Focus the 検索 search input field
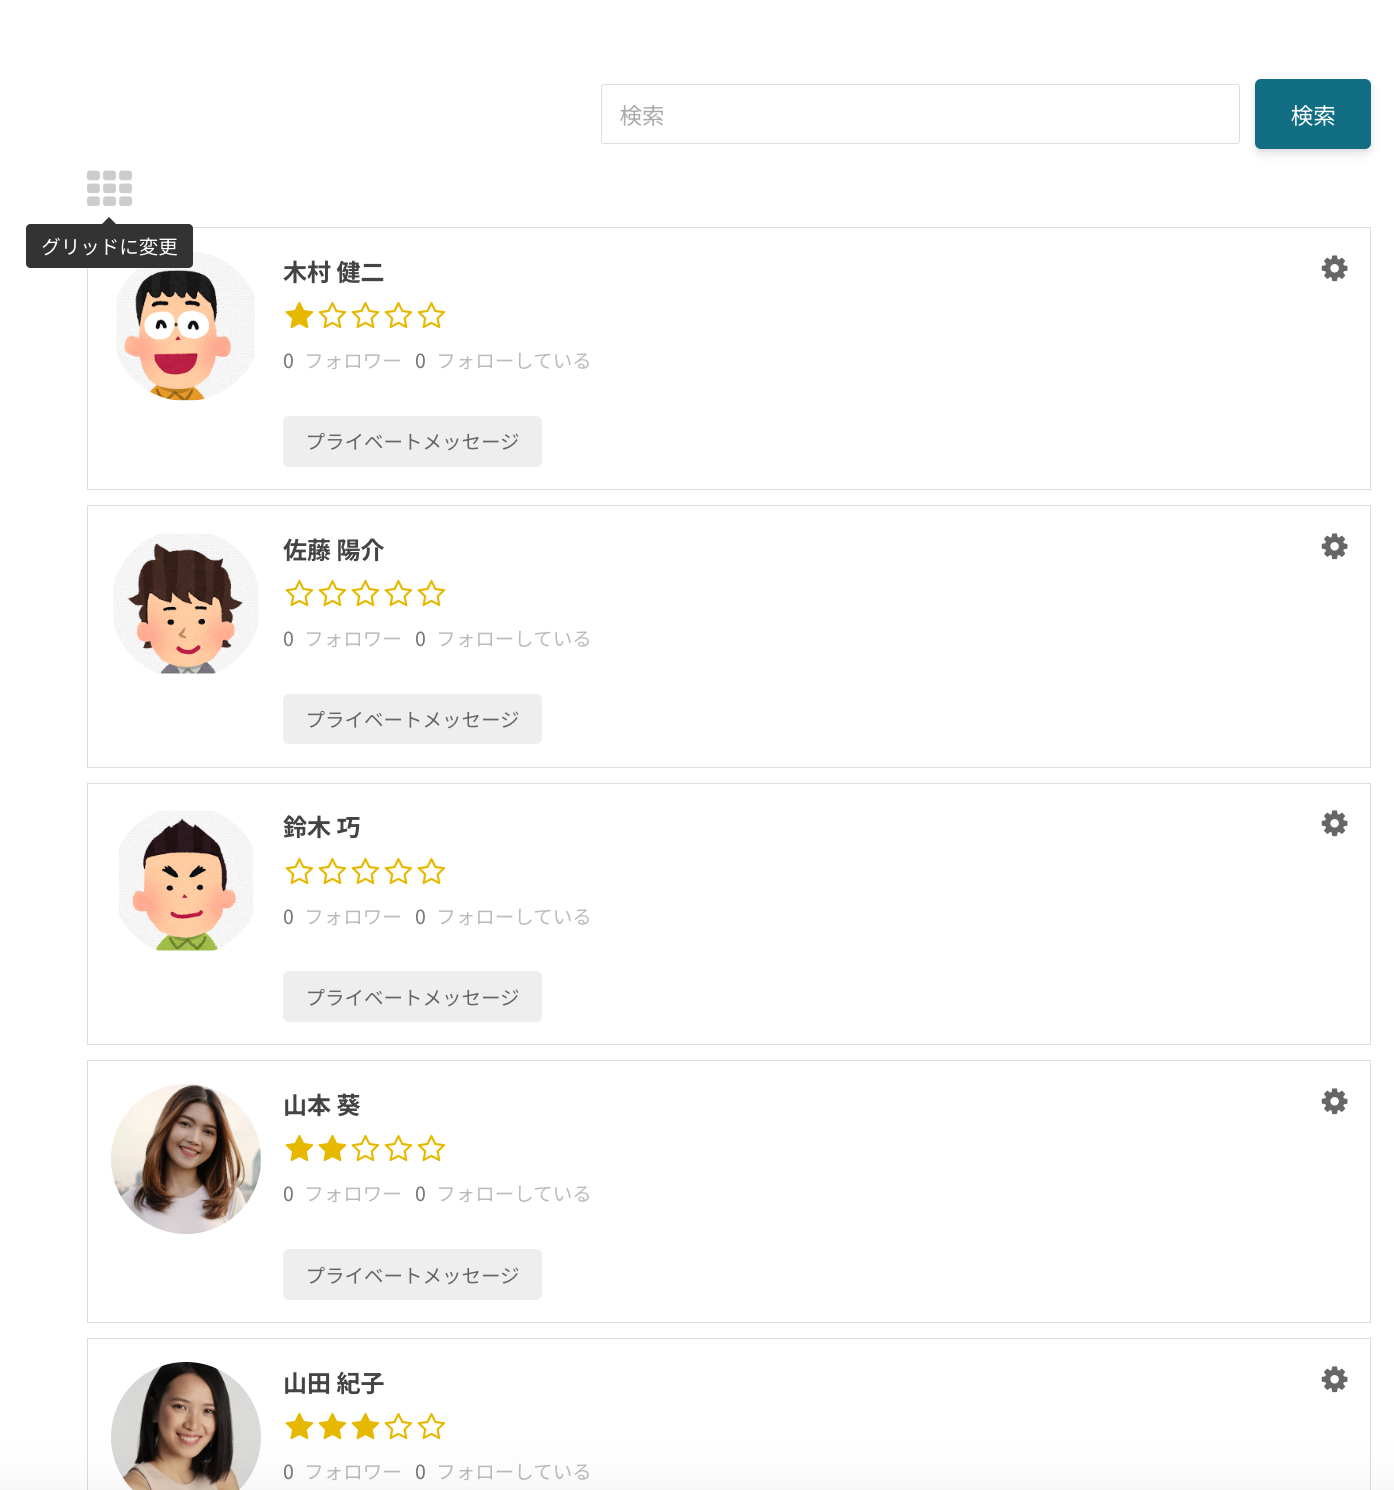 (x=919, y=114)
